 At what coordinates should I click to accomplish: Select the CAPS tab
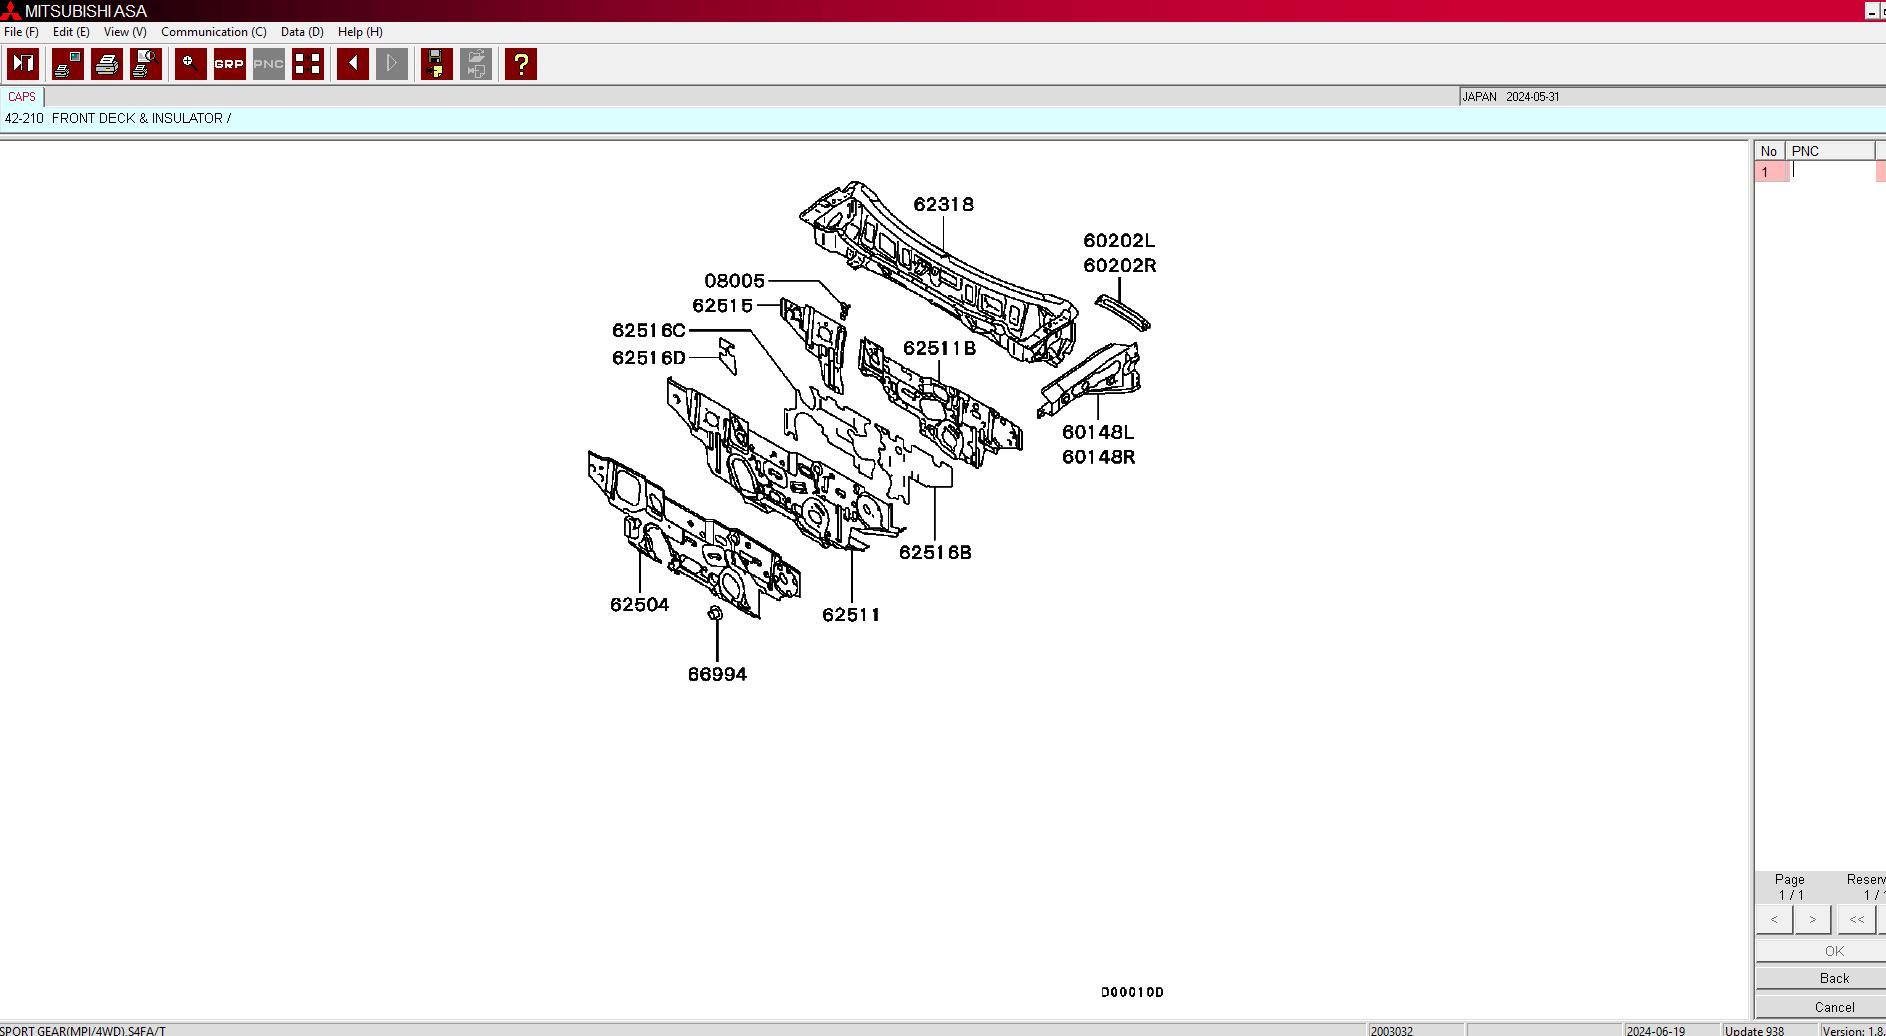pyautogui.click(x=22, y=97)
